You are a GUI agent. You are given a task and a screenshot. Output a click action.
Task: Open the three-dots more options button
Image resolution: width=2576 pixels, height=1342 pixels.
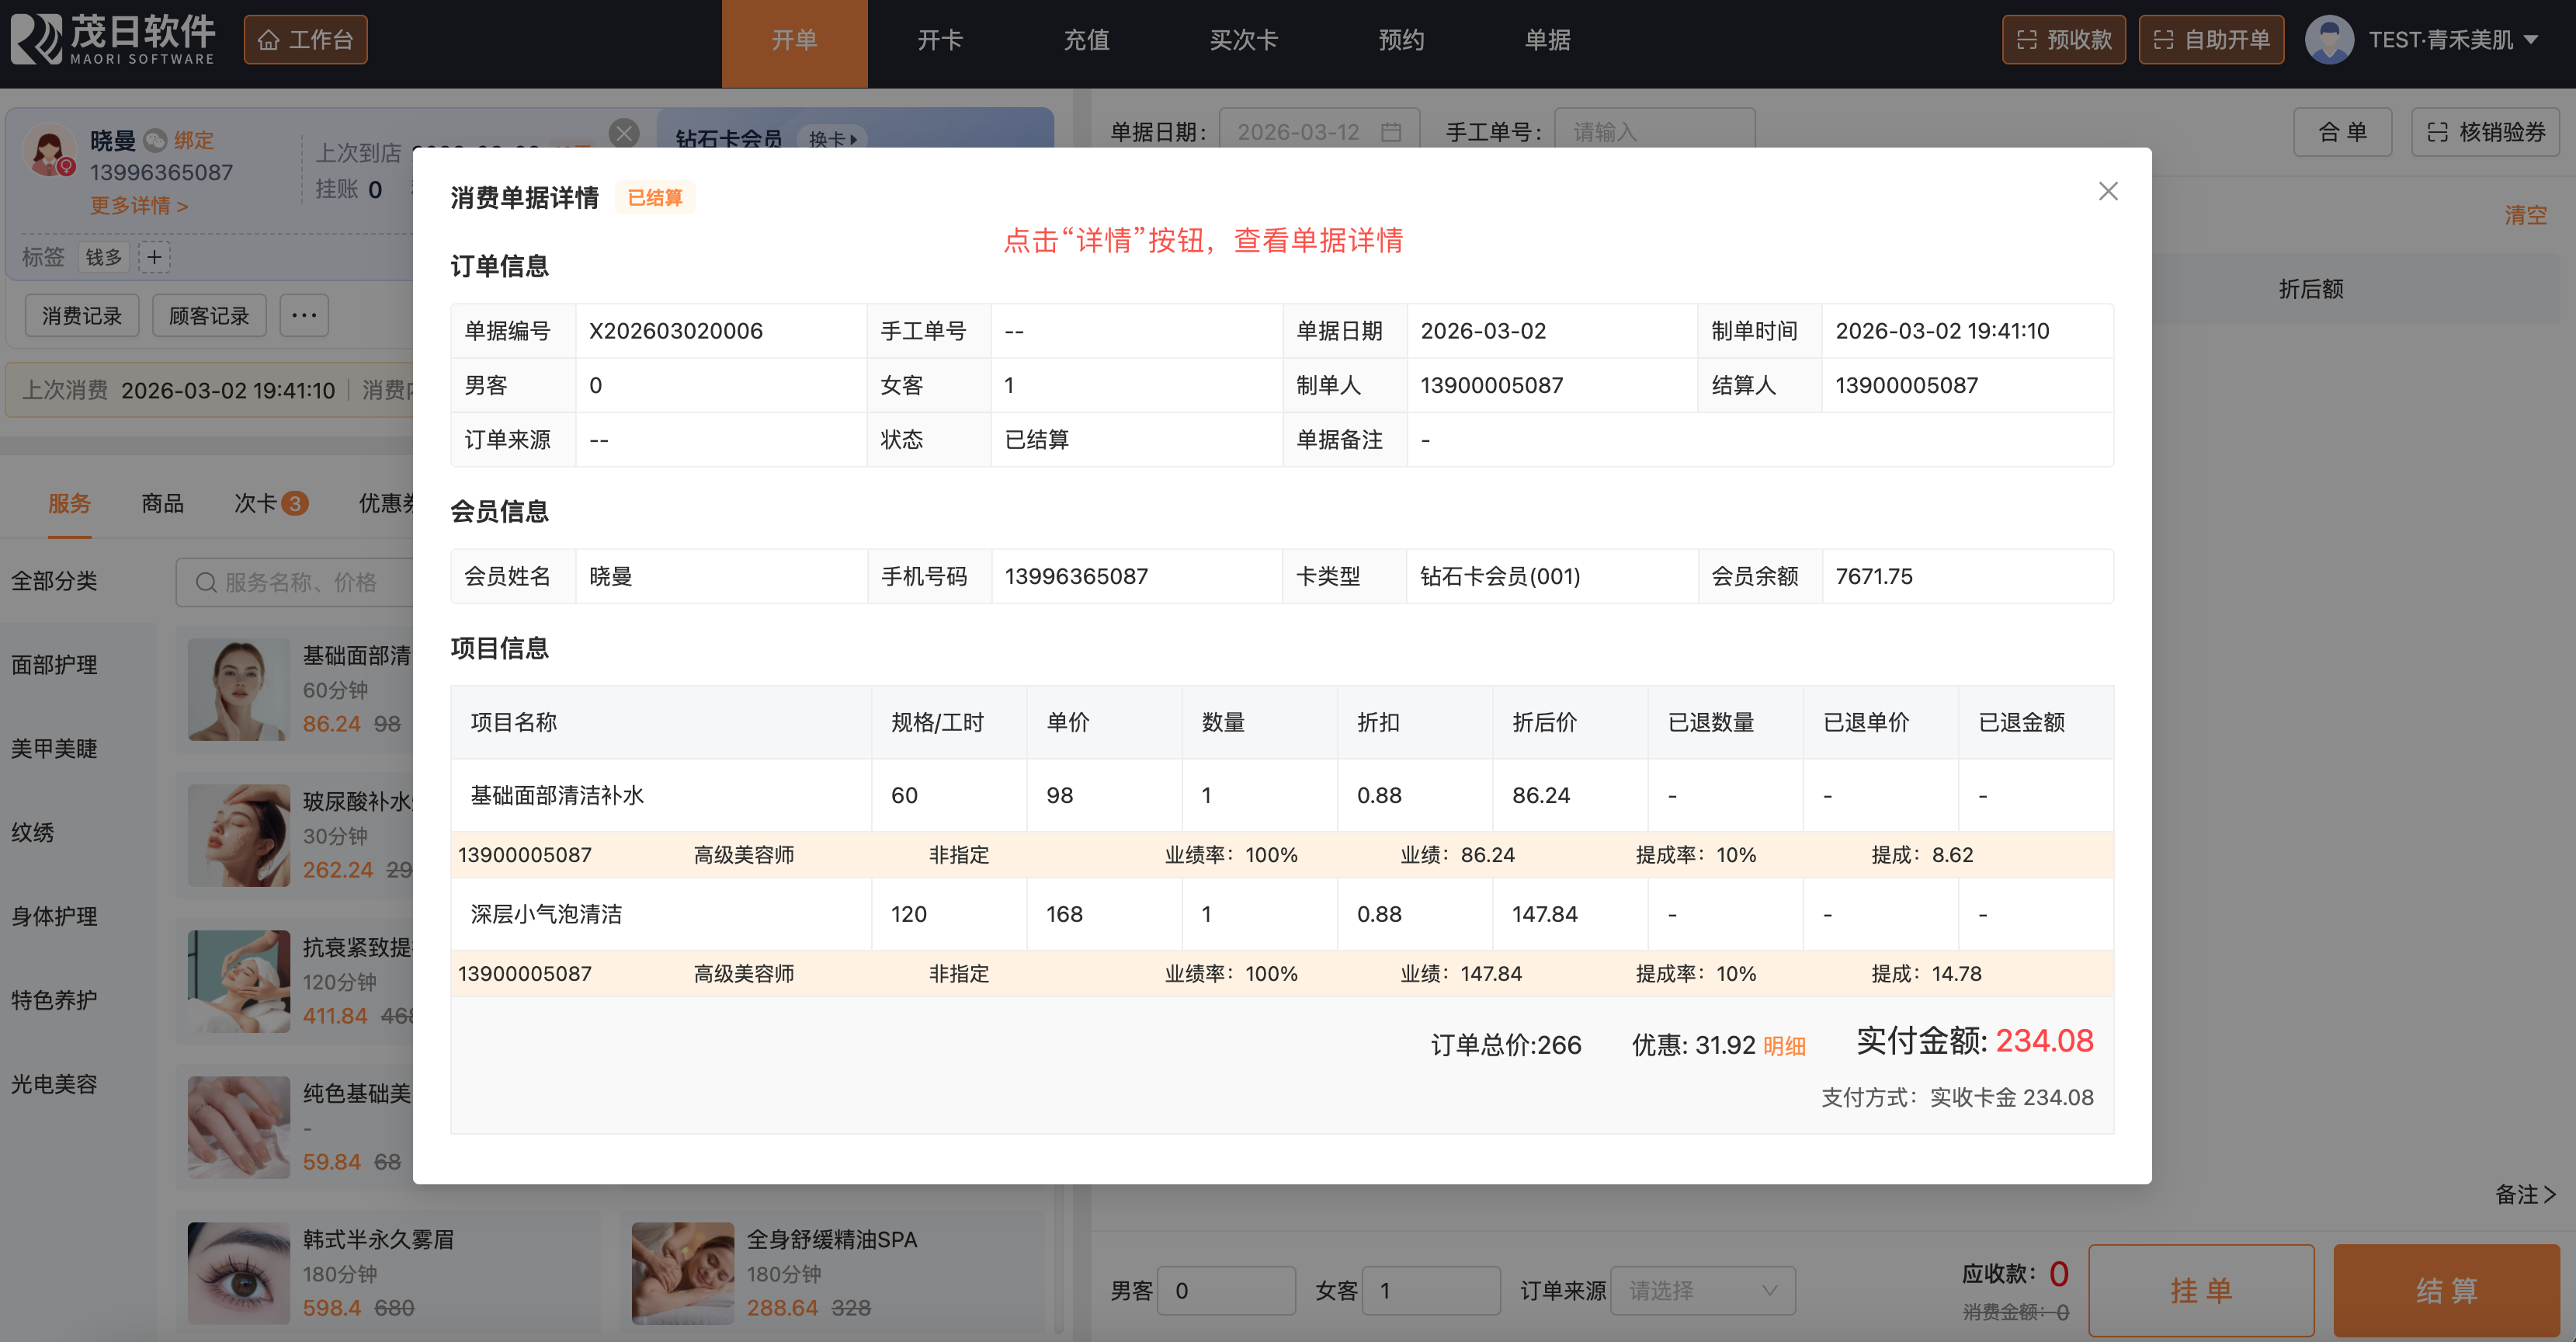tap(304, 316)
